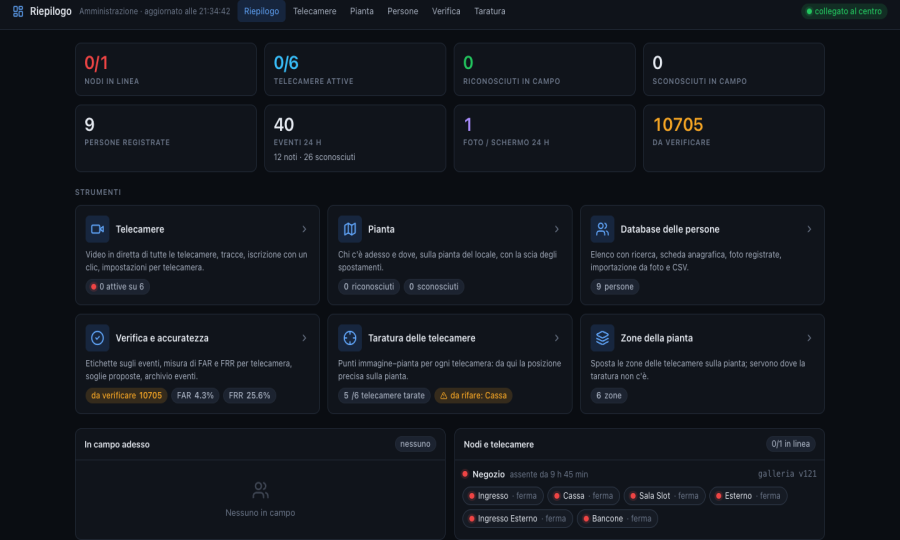Go to the Taratura tab
Screen dimensions: 900x540
point(490,11)
